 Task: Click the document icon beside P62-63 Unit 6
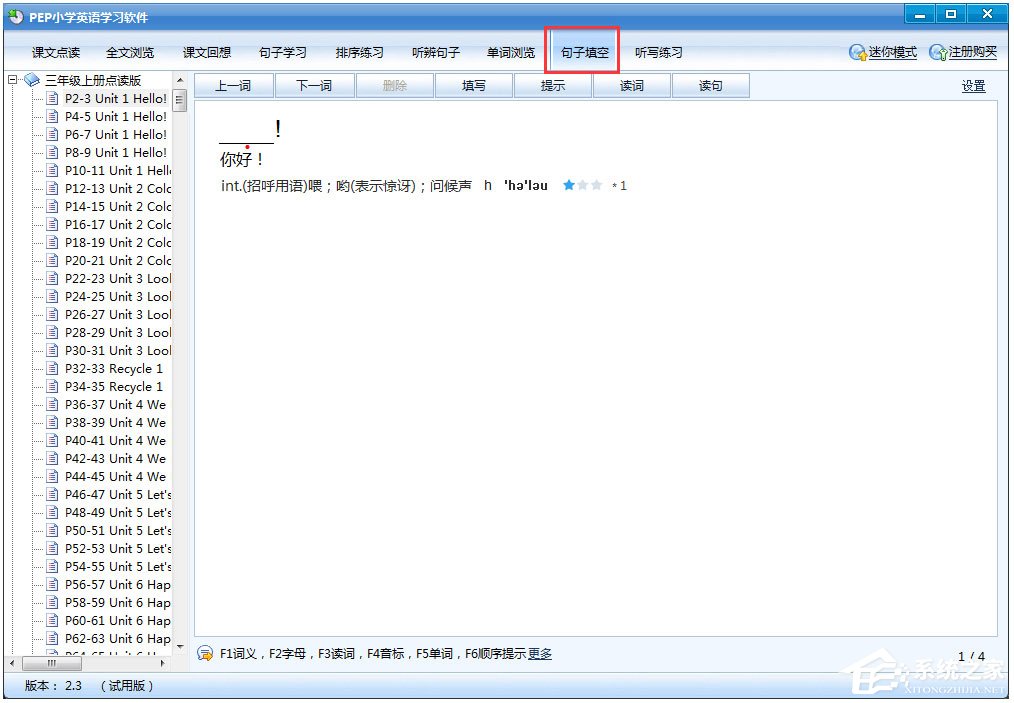click(52, 638)
